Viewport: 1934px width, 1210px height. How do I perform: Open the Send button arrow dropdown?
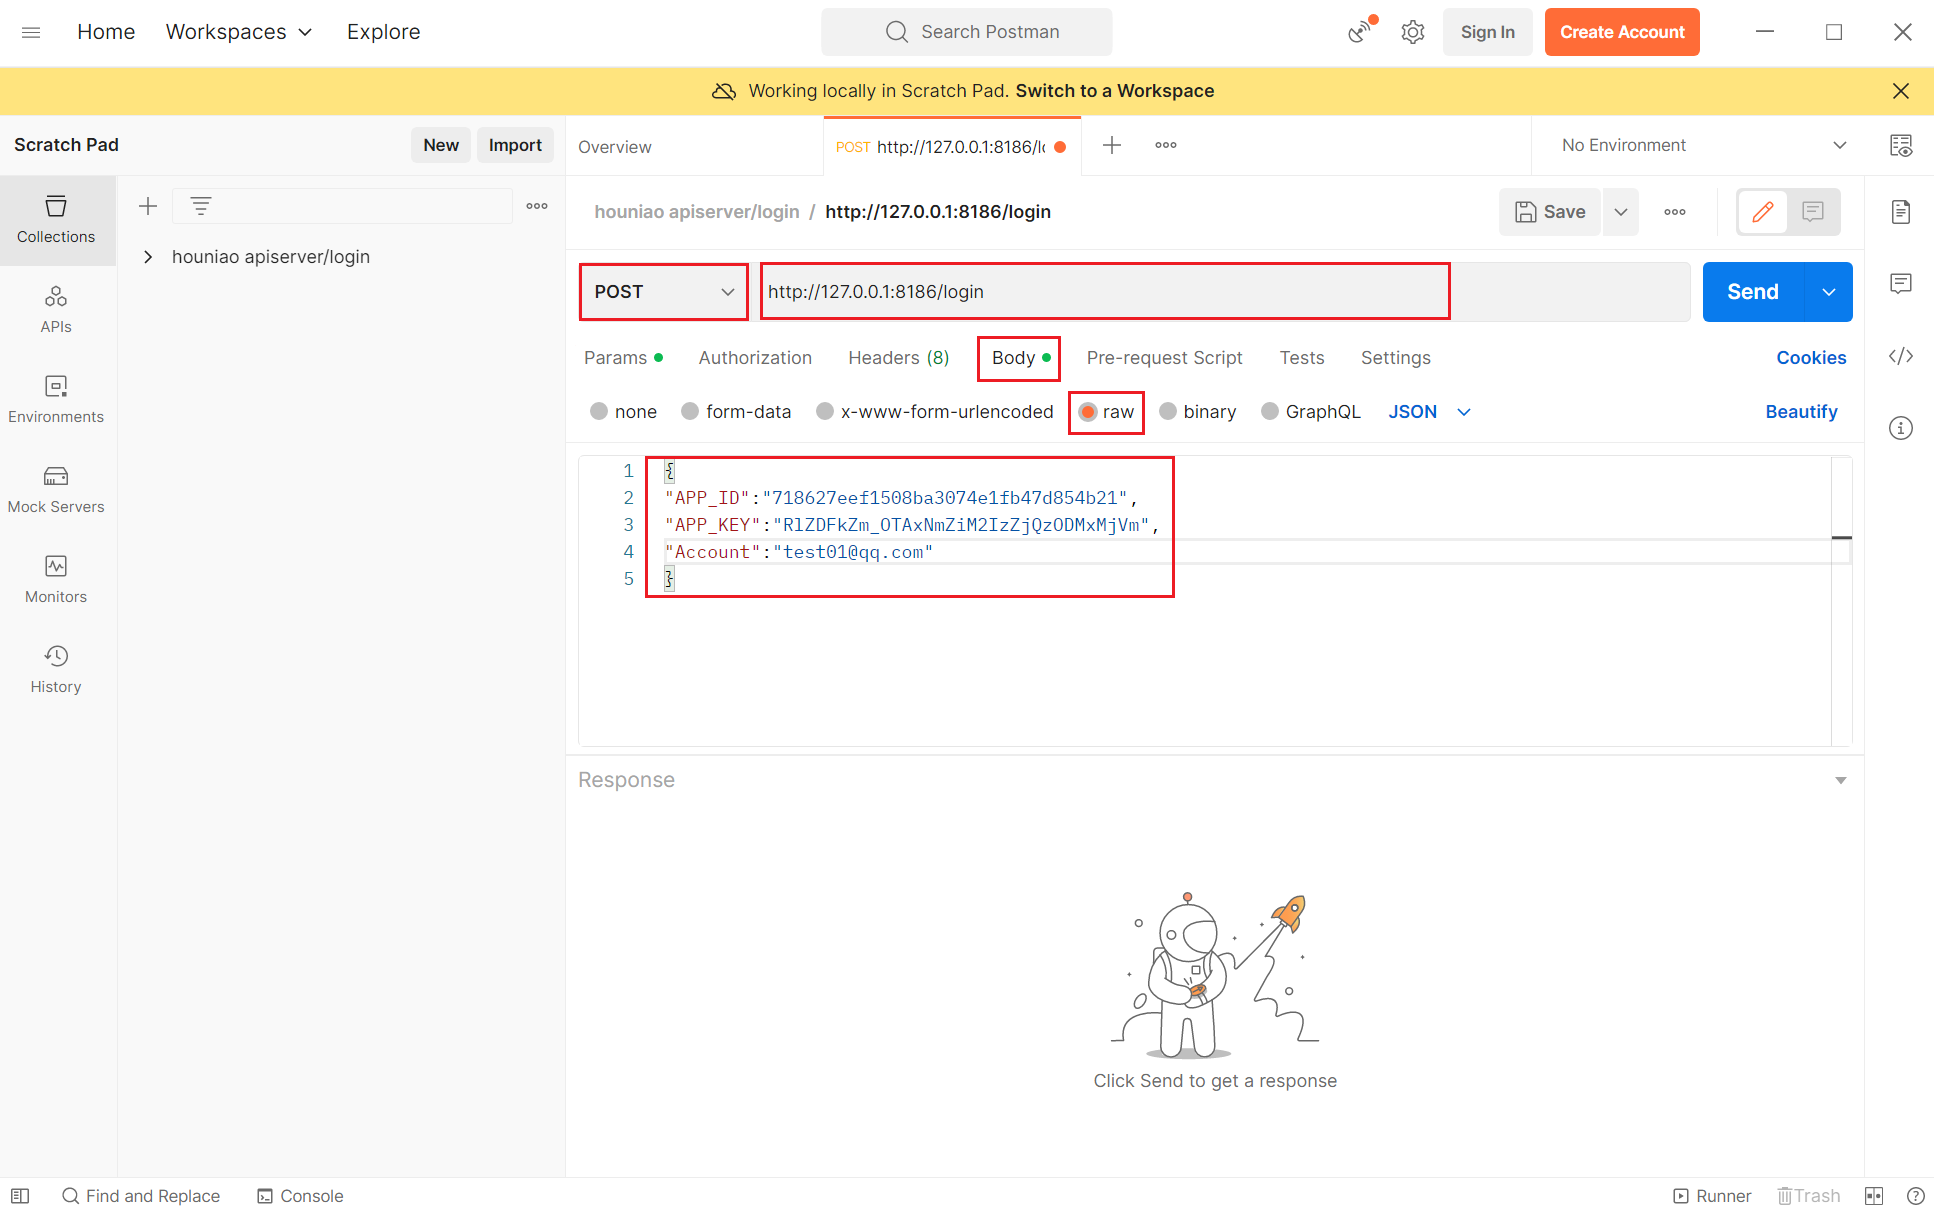point(1829,292)
